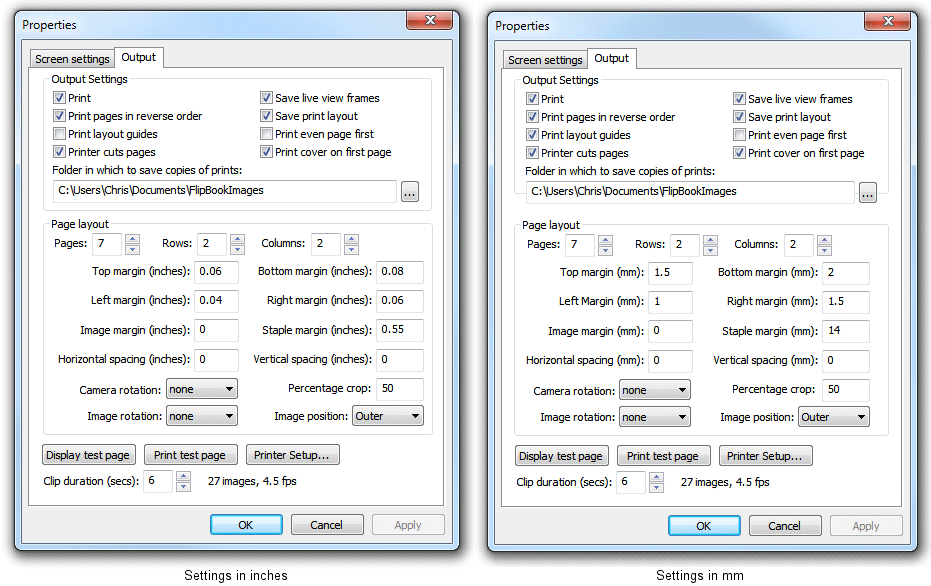The image size is (931, 586).
Task: Click the Top margin (inches) field
Action: (x=216, y=272)
